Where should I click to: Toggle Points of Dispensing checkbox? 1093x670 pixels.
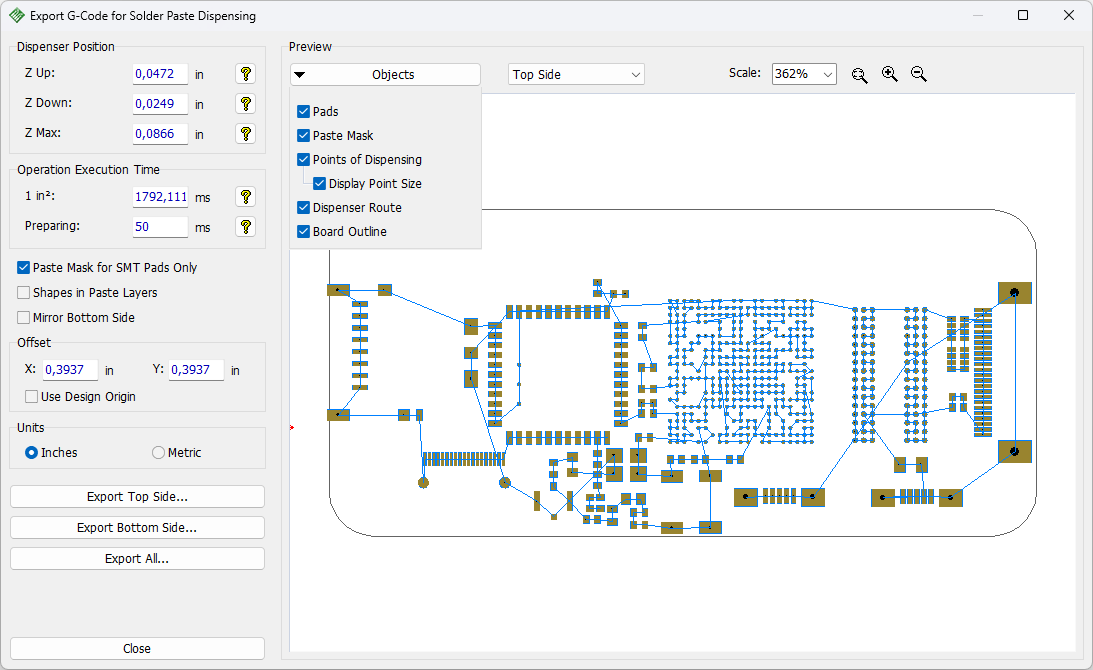click(303, 160)
